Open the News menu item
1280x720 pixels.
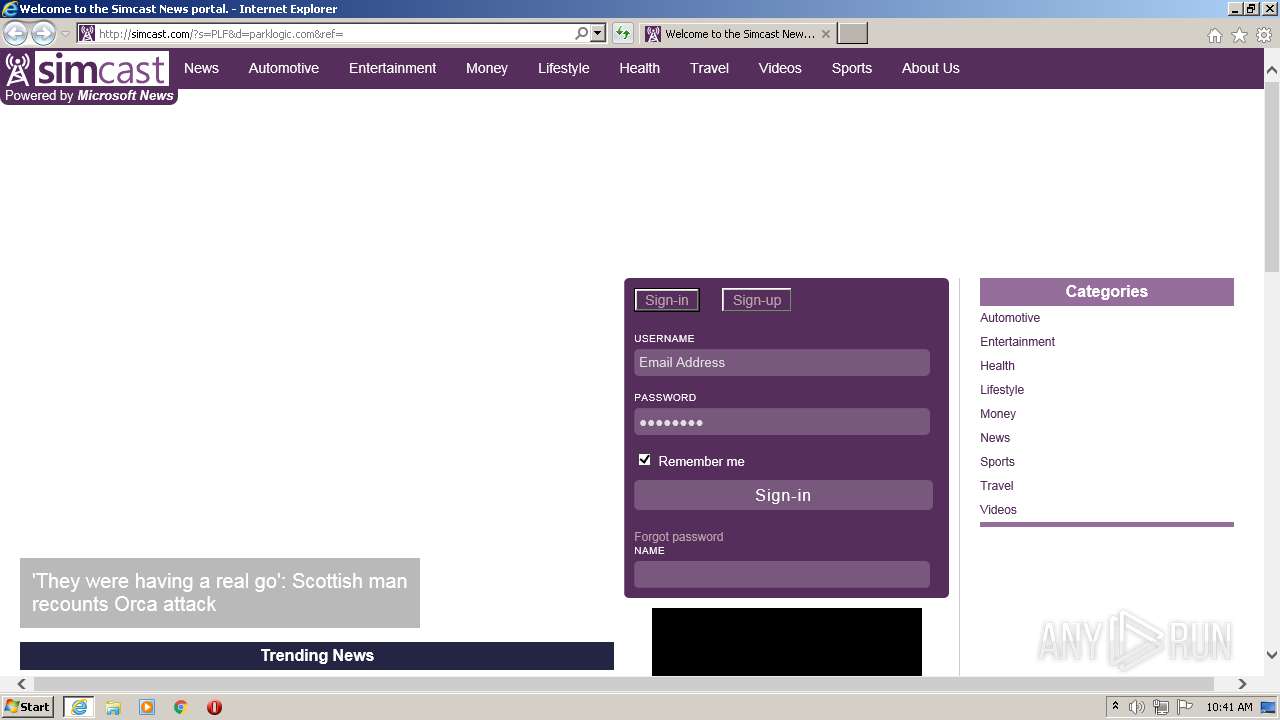click(x=201, y=68)
